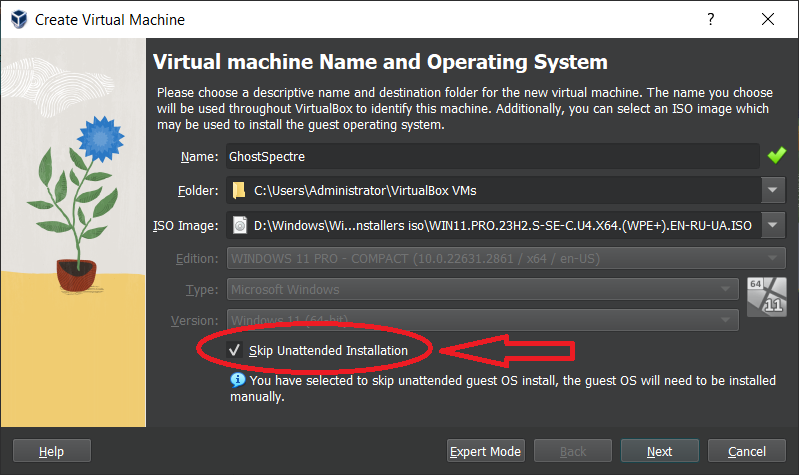Close the Create Virtual Machine dialog
799x475 pixels.
coord(767,19)
